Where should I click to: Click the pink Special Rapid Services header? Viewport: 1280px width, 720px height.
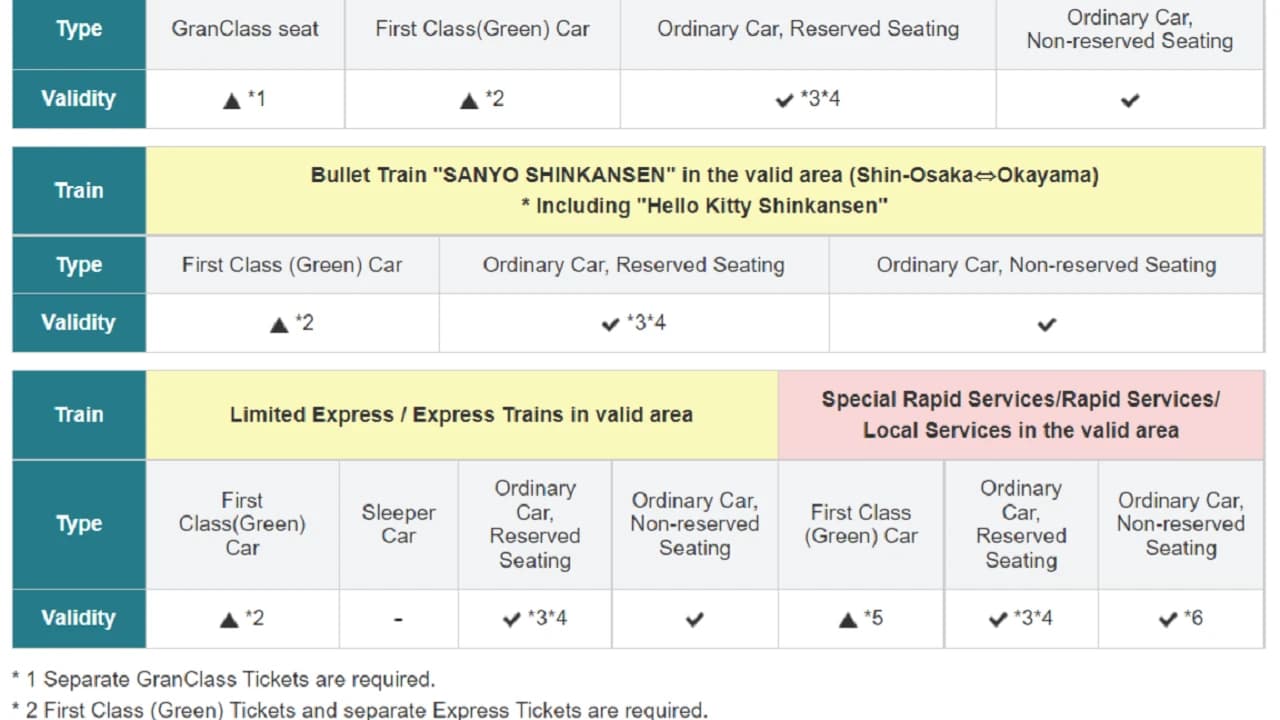[1021, 414]
